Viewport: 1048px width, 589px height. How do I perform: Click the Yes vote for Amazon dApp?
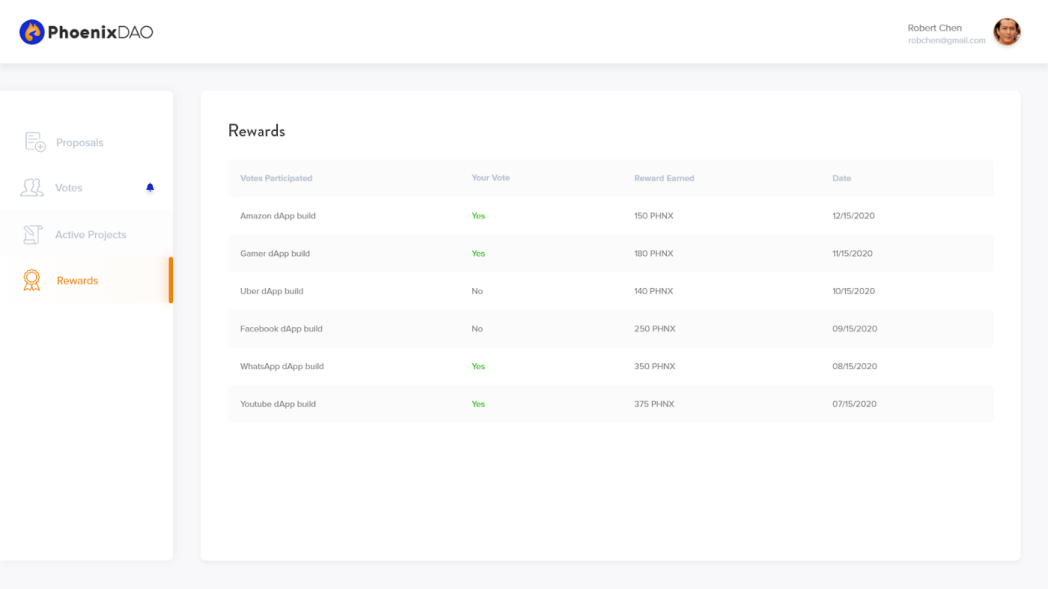[478, 216]
